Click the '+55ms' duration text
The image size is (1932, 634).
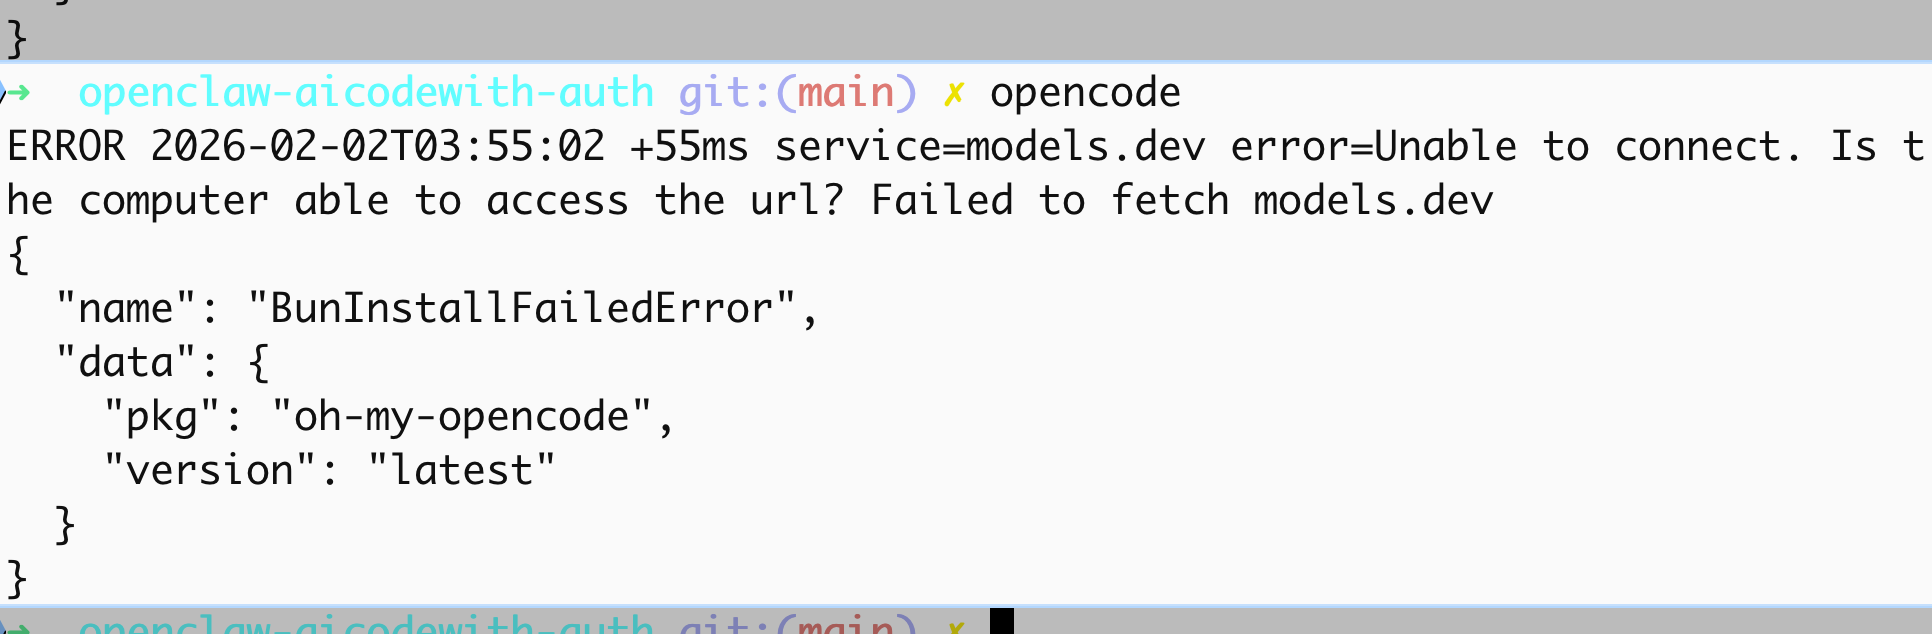tap(689, 147)
